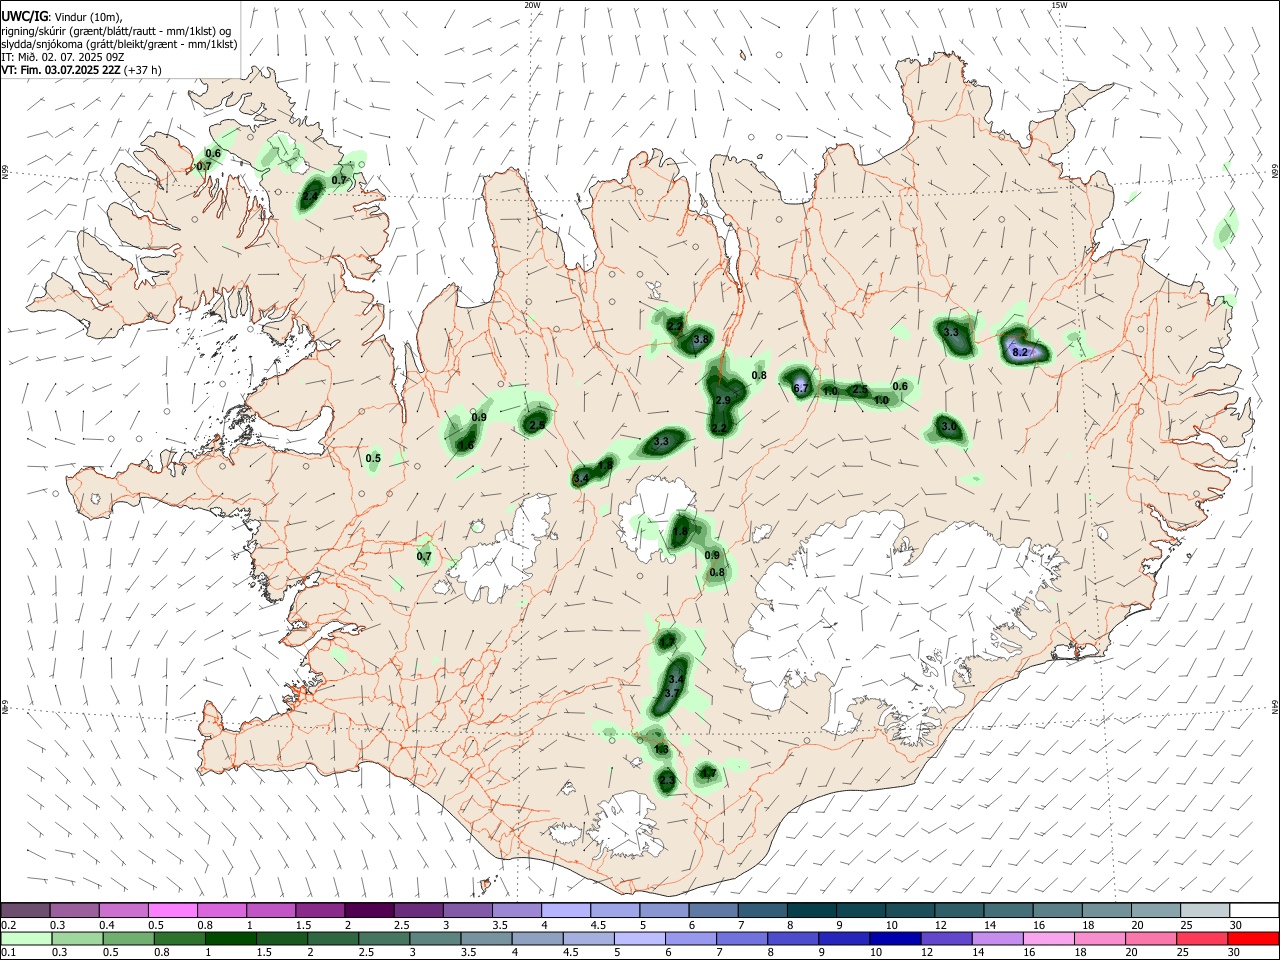Viewport: 1280px width, 960px height.
Task: Click the 20W longitude label
Action: click(532, 5)
